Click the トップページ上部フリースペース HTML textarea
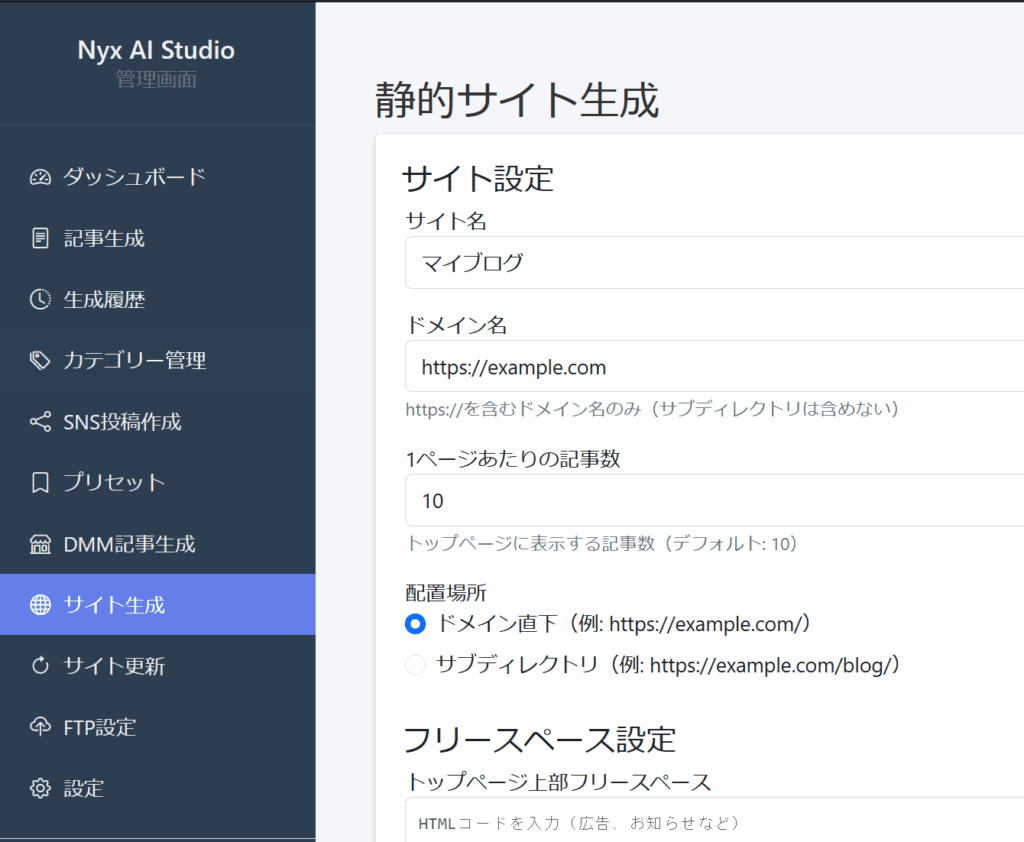This screenshot has width=1024, height=842. pyautogui.click(x=714, y=820)
